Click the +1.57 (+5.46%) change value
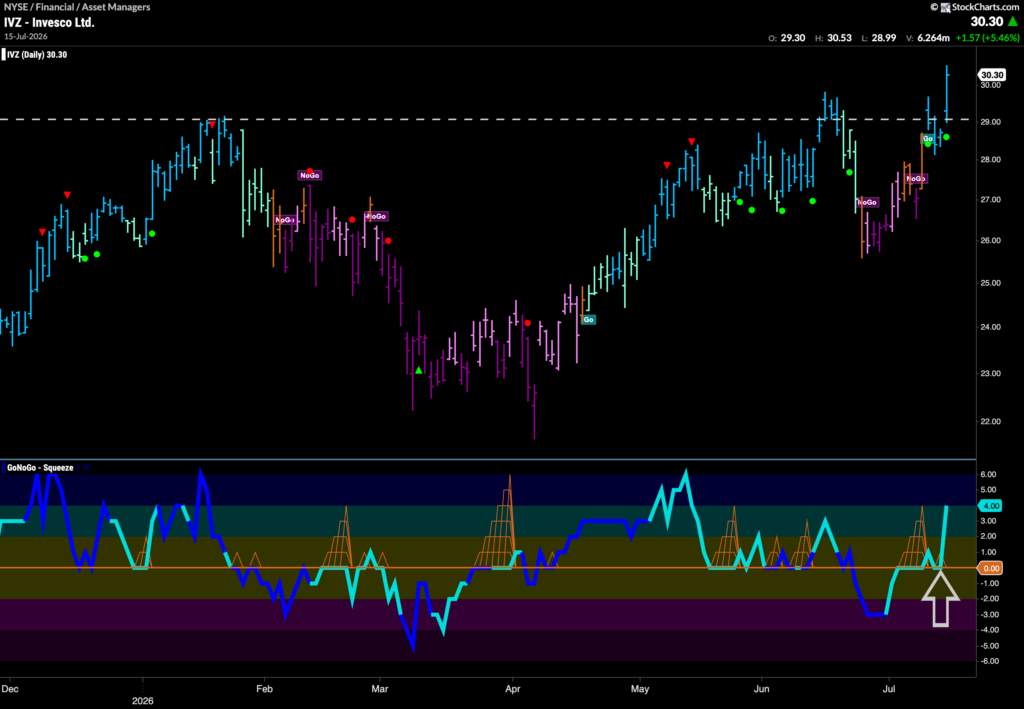Viewport: 1024px width, 709px height. point(987,38)
